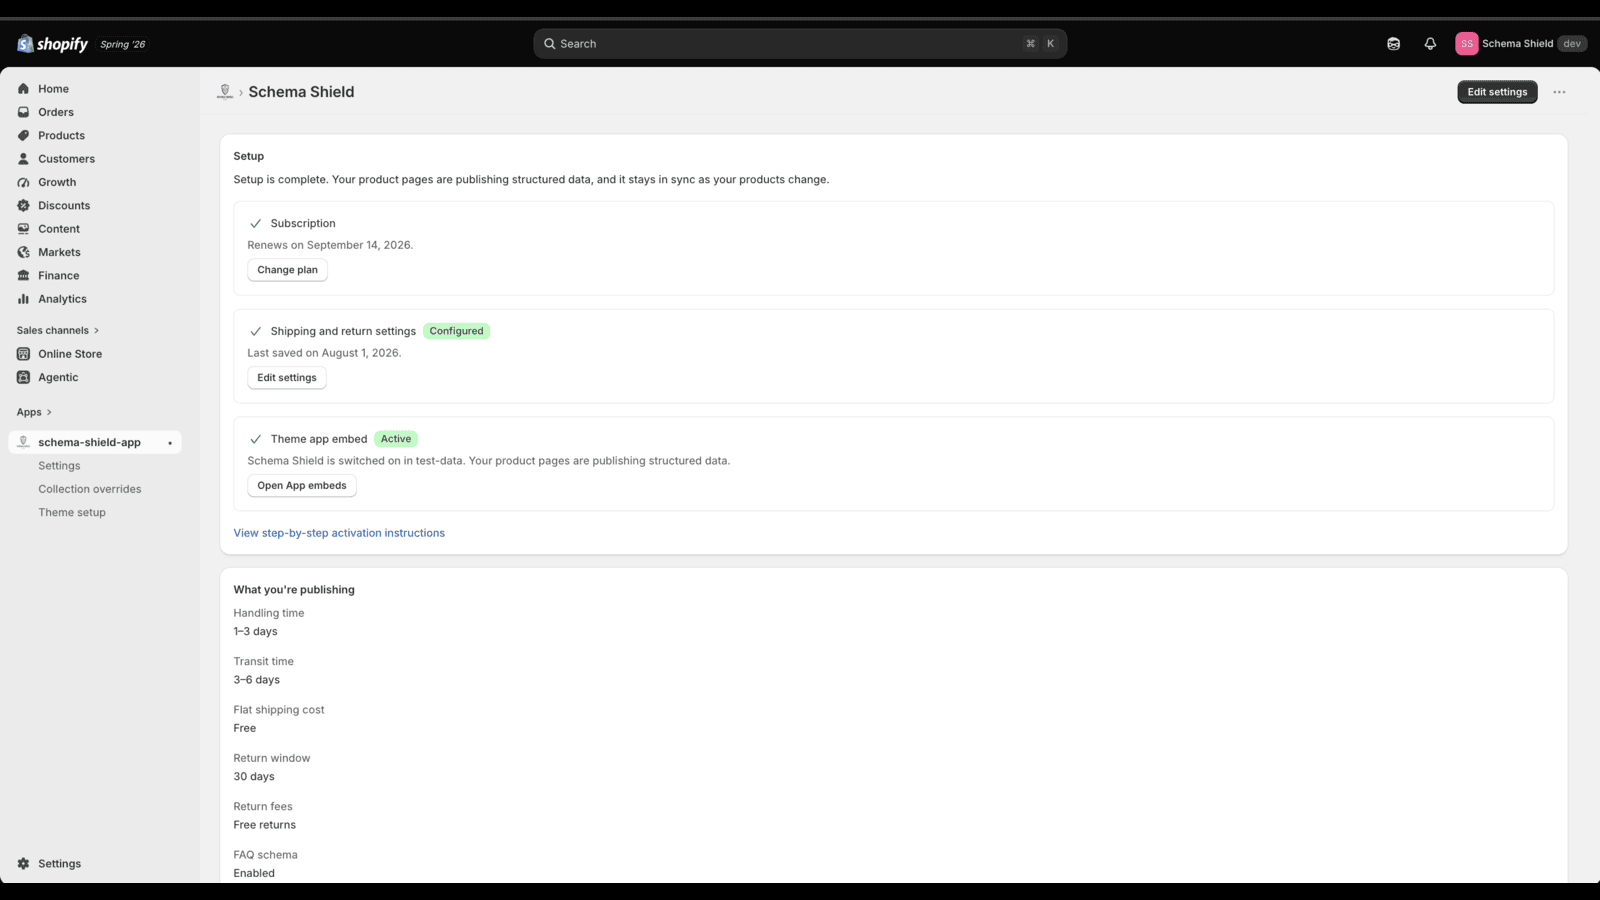Click the FAQ schema 'Enabled' value
1600x900 pixels.
point(254,873)
